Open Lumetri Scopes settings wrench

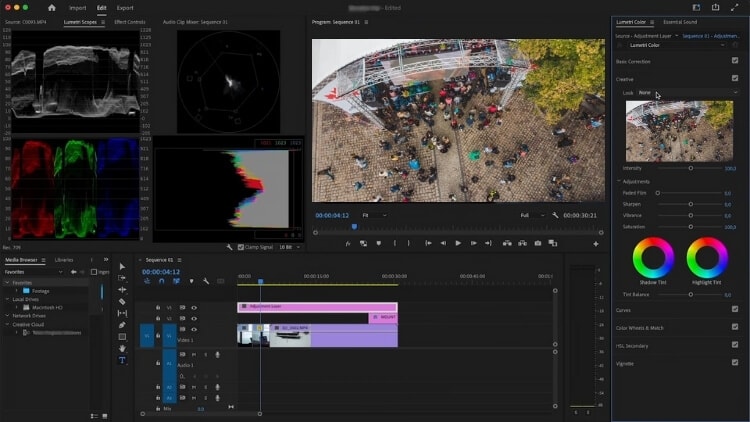[230, 247]
